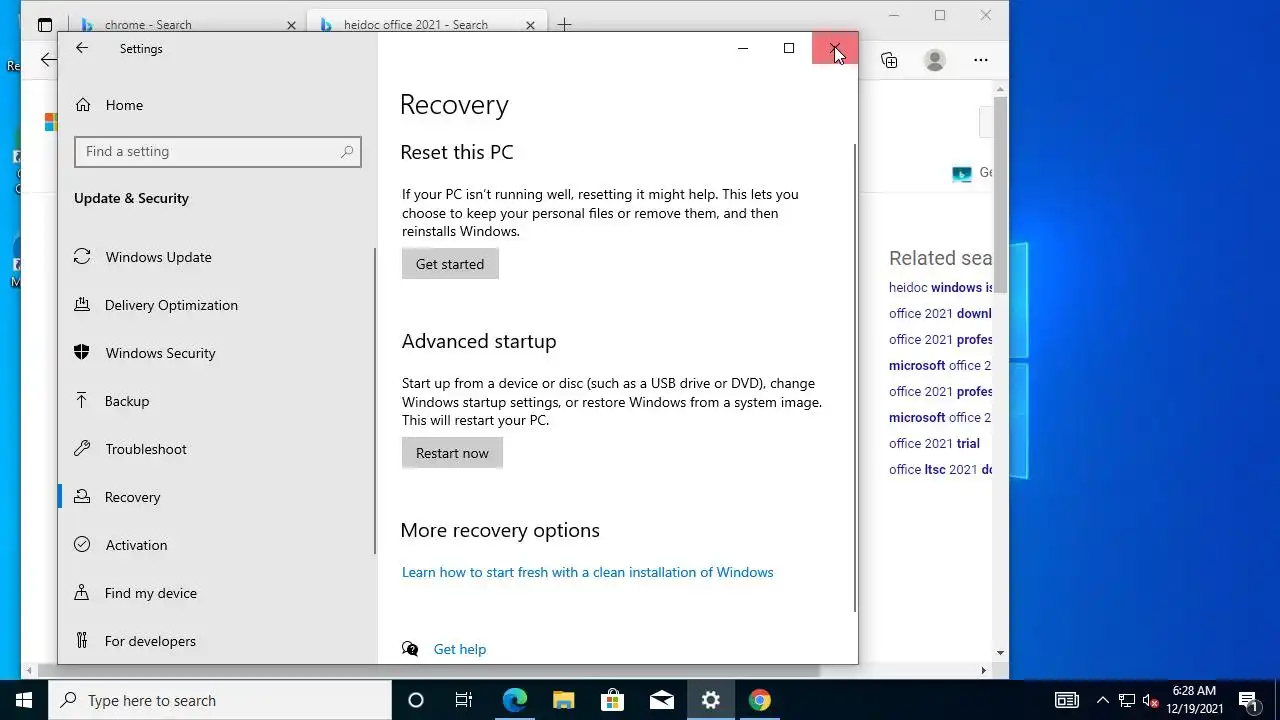Click the Edge profile avatar
1280x720 pixels.
[x=935, y=60]
